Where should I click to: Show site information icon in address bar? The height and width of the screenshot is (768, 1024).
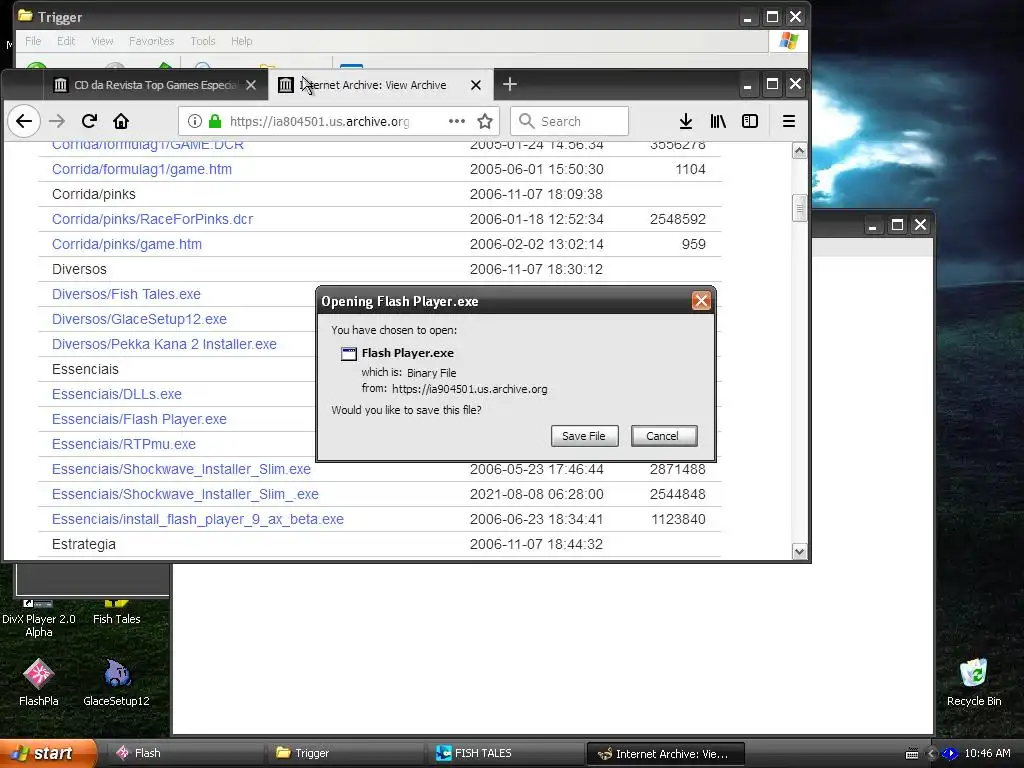tap(195, 121)
